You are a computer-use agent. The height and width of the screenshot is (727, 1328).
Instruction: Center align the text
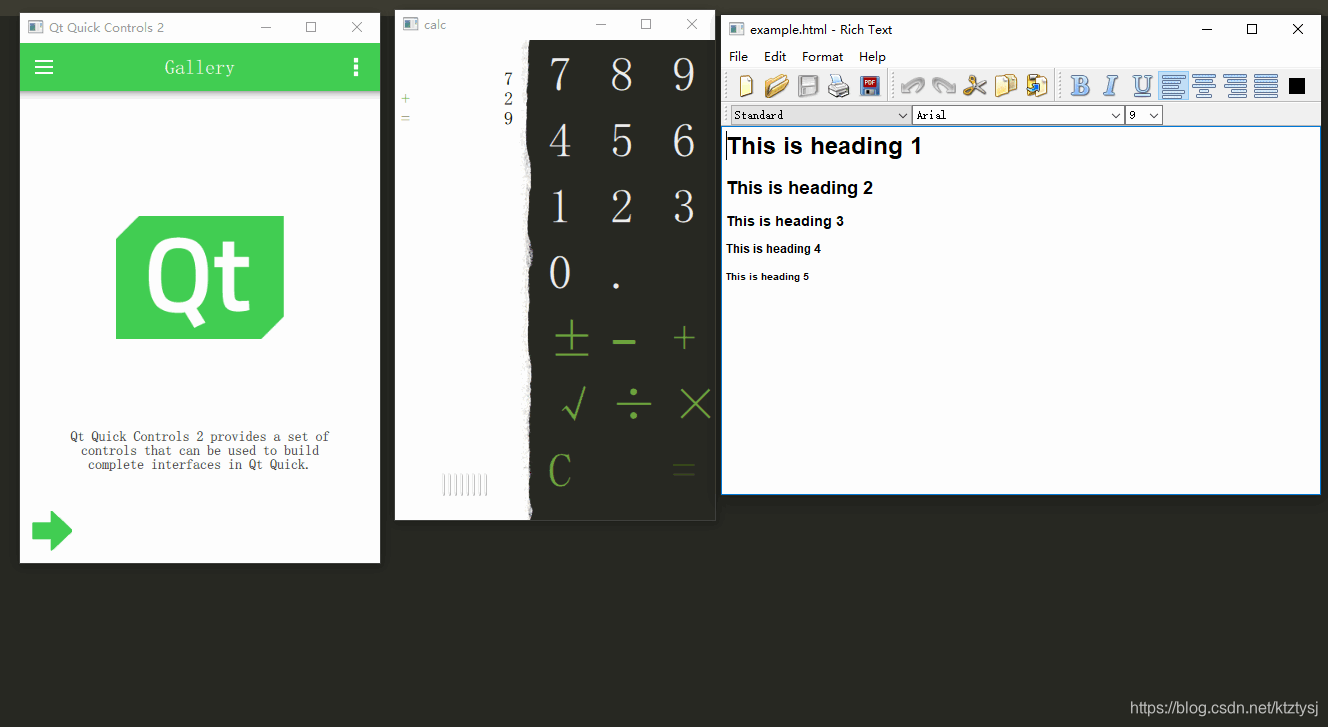click(1204, 86)
